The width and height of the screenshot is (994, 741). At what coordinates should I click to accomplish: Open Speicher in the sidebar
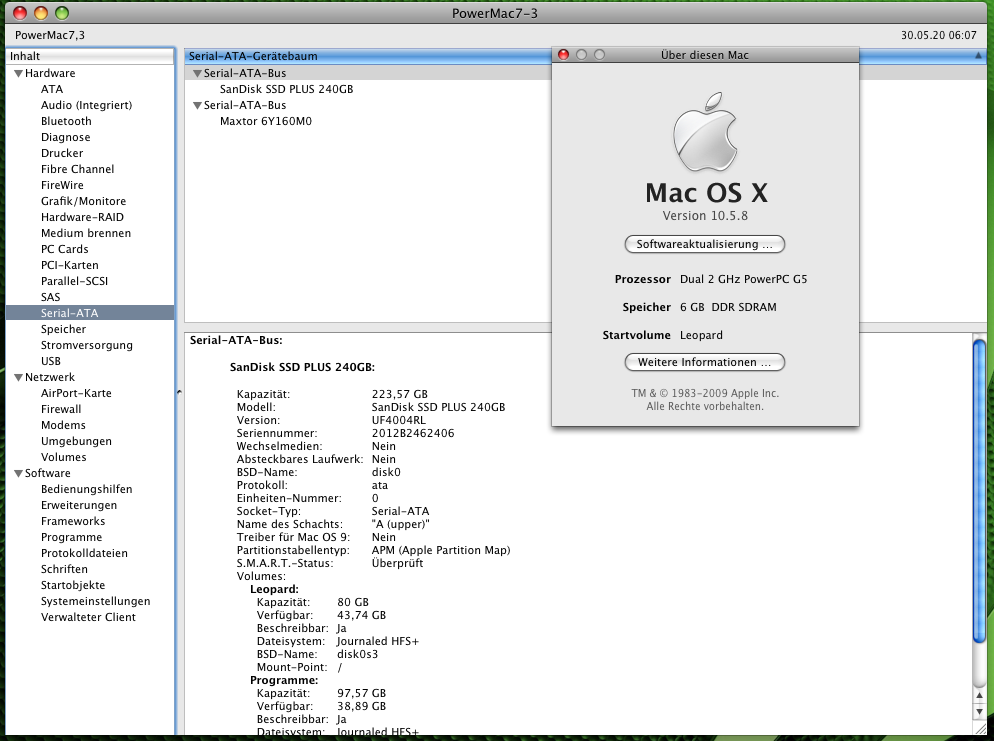pos(63,329)
